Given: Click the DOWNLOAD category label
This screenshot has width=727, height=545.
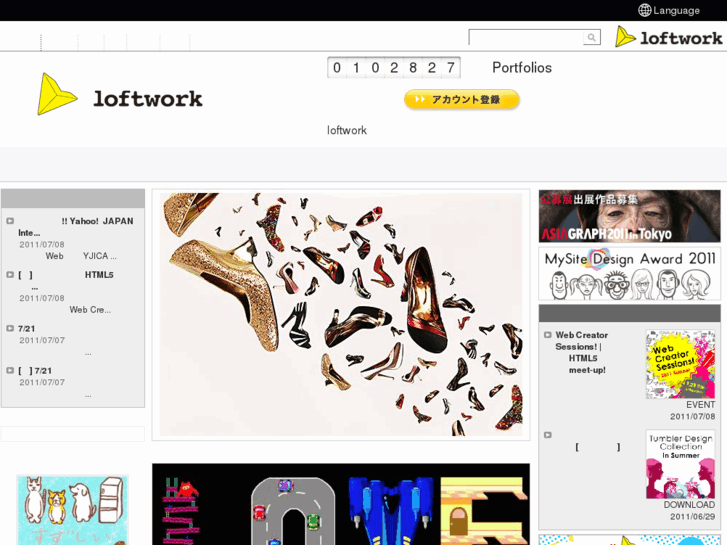Looking at the screenshot, I should (x=689, y=505).
